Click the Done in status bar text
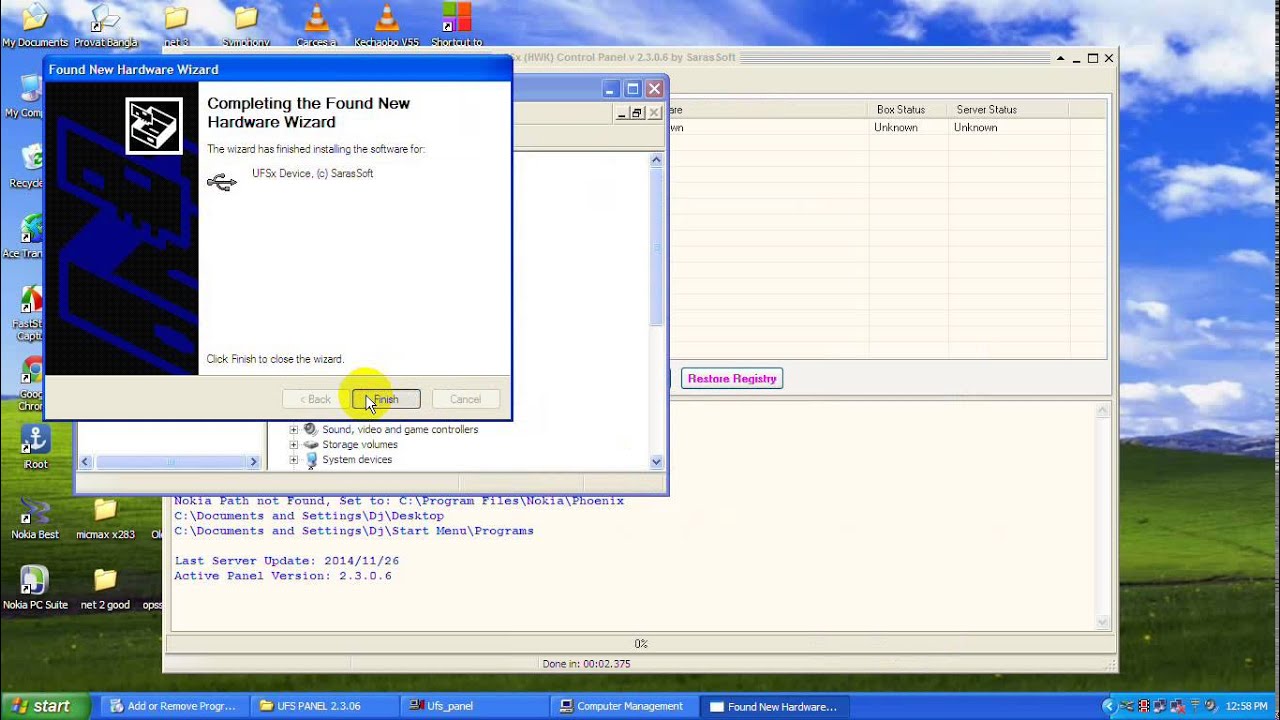This screenshot has height=720, width=1280. click(586, 664)
